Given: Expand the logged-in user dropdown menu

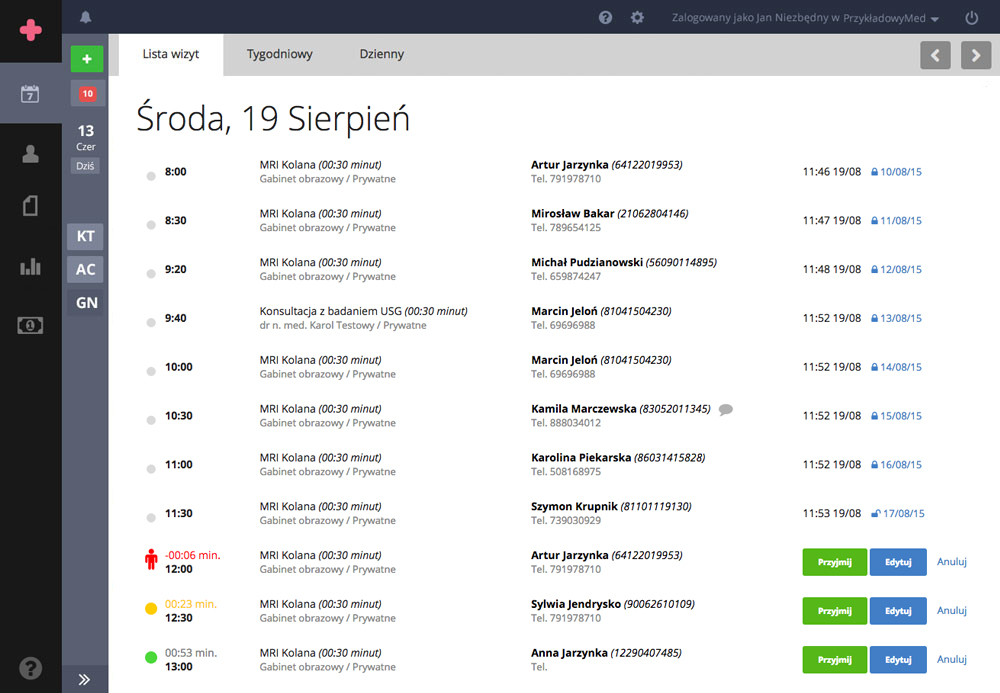Looking at the screenshot, I should [x=805, y=18].
